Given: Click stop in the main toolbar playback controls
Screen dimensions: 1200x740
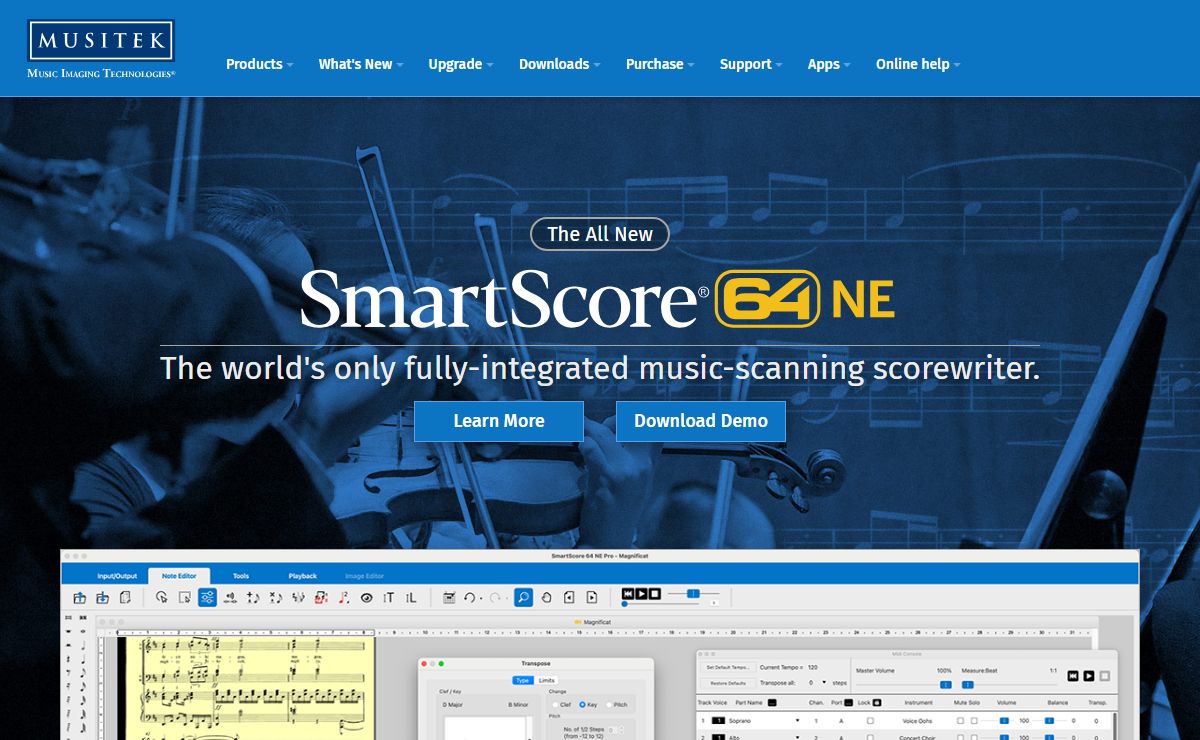Looking at the screenshot, I should coord(654,594).
